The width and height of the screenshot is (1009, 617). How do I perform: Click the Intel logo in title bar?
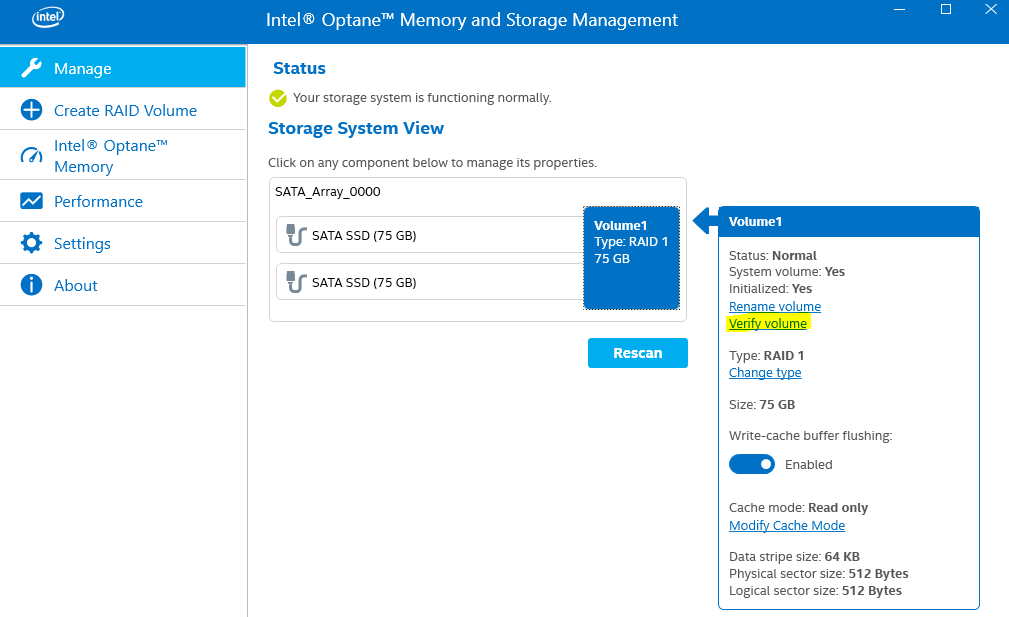click(x=48, y=16)
